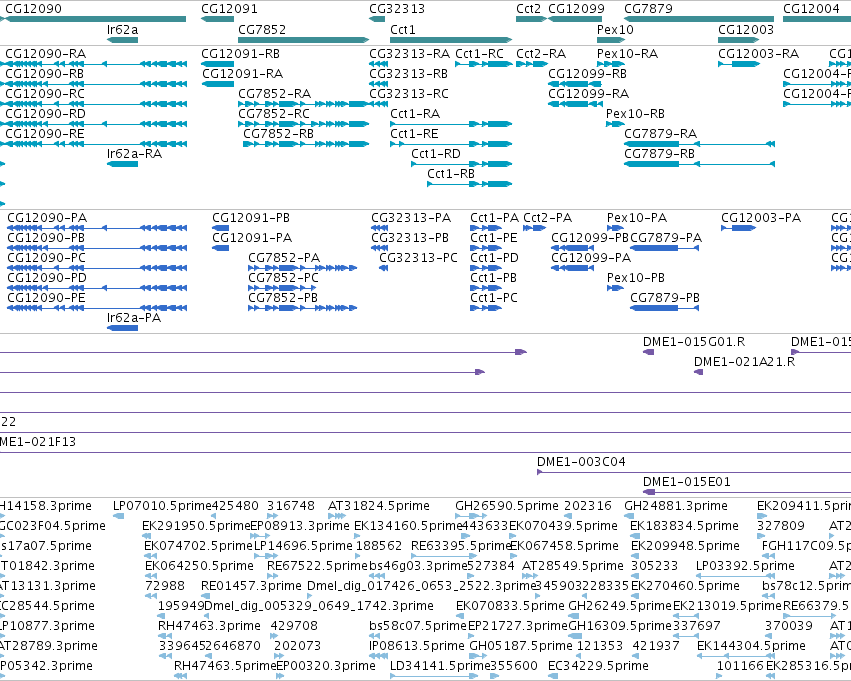Open EST EK144304.5prime
851x681 pixels.
point(752,646)
